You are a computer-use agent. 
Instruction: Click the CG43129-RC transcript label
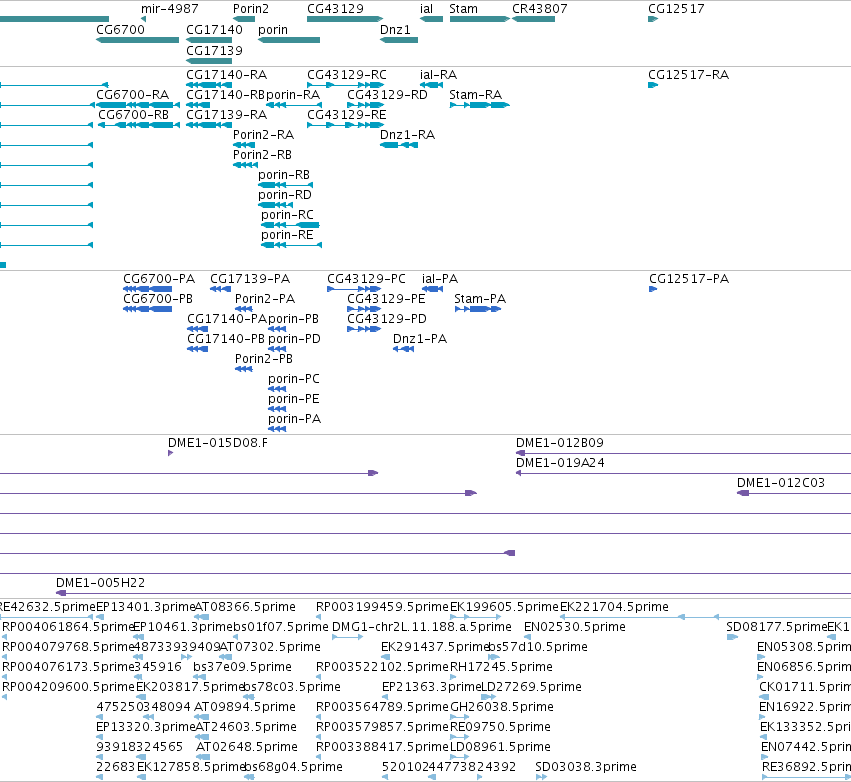[347, 74]
